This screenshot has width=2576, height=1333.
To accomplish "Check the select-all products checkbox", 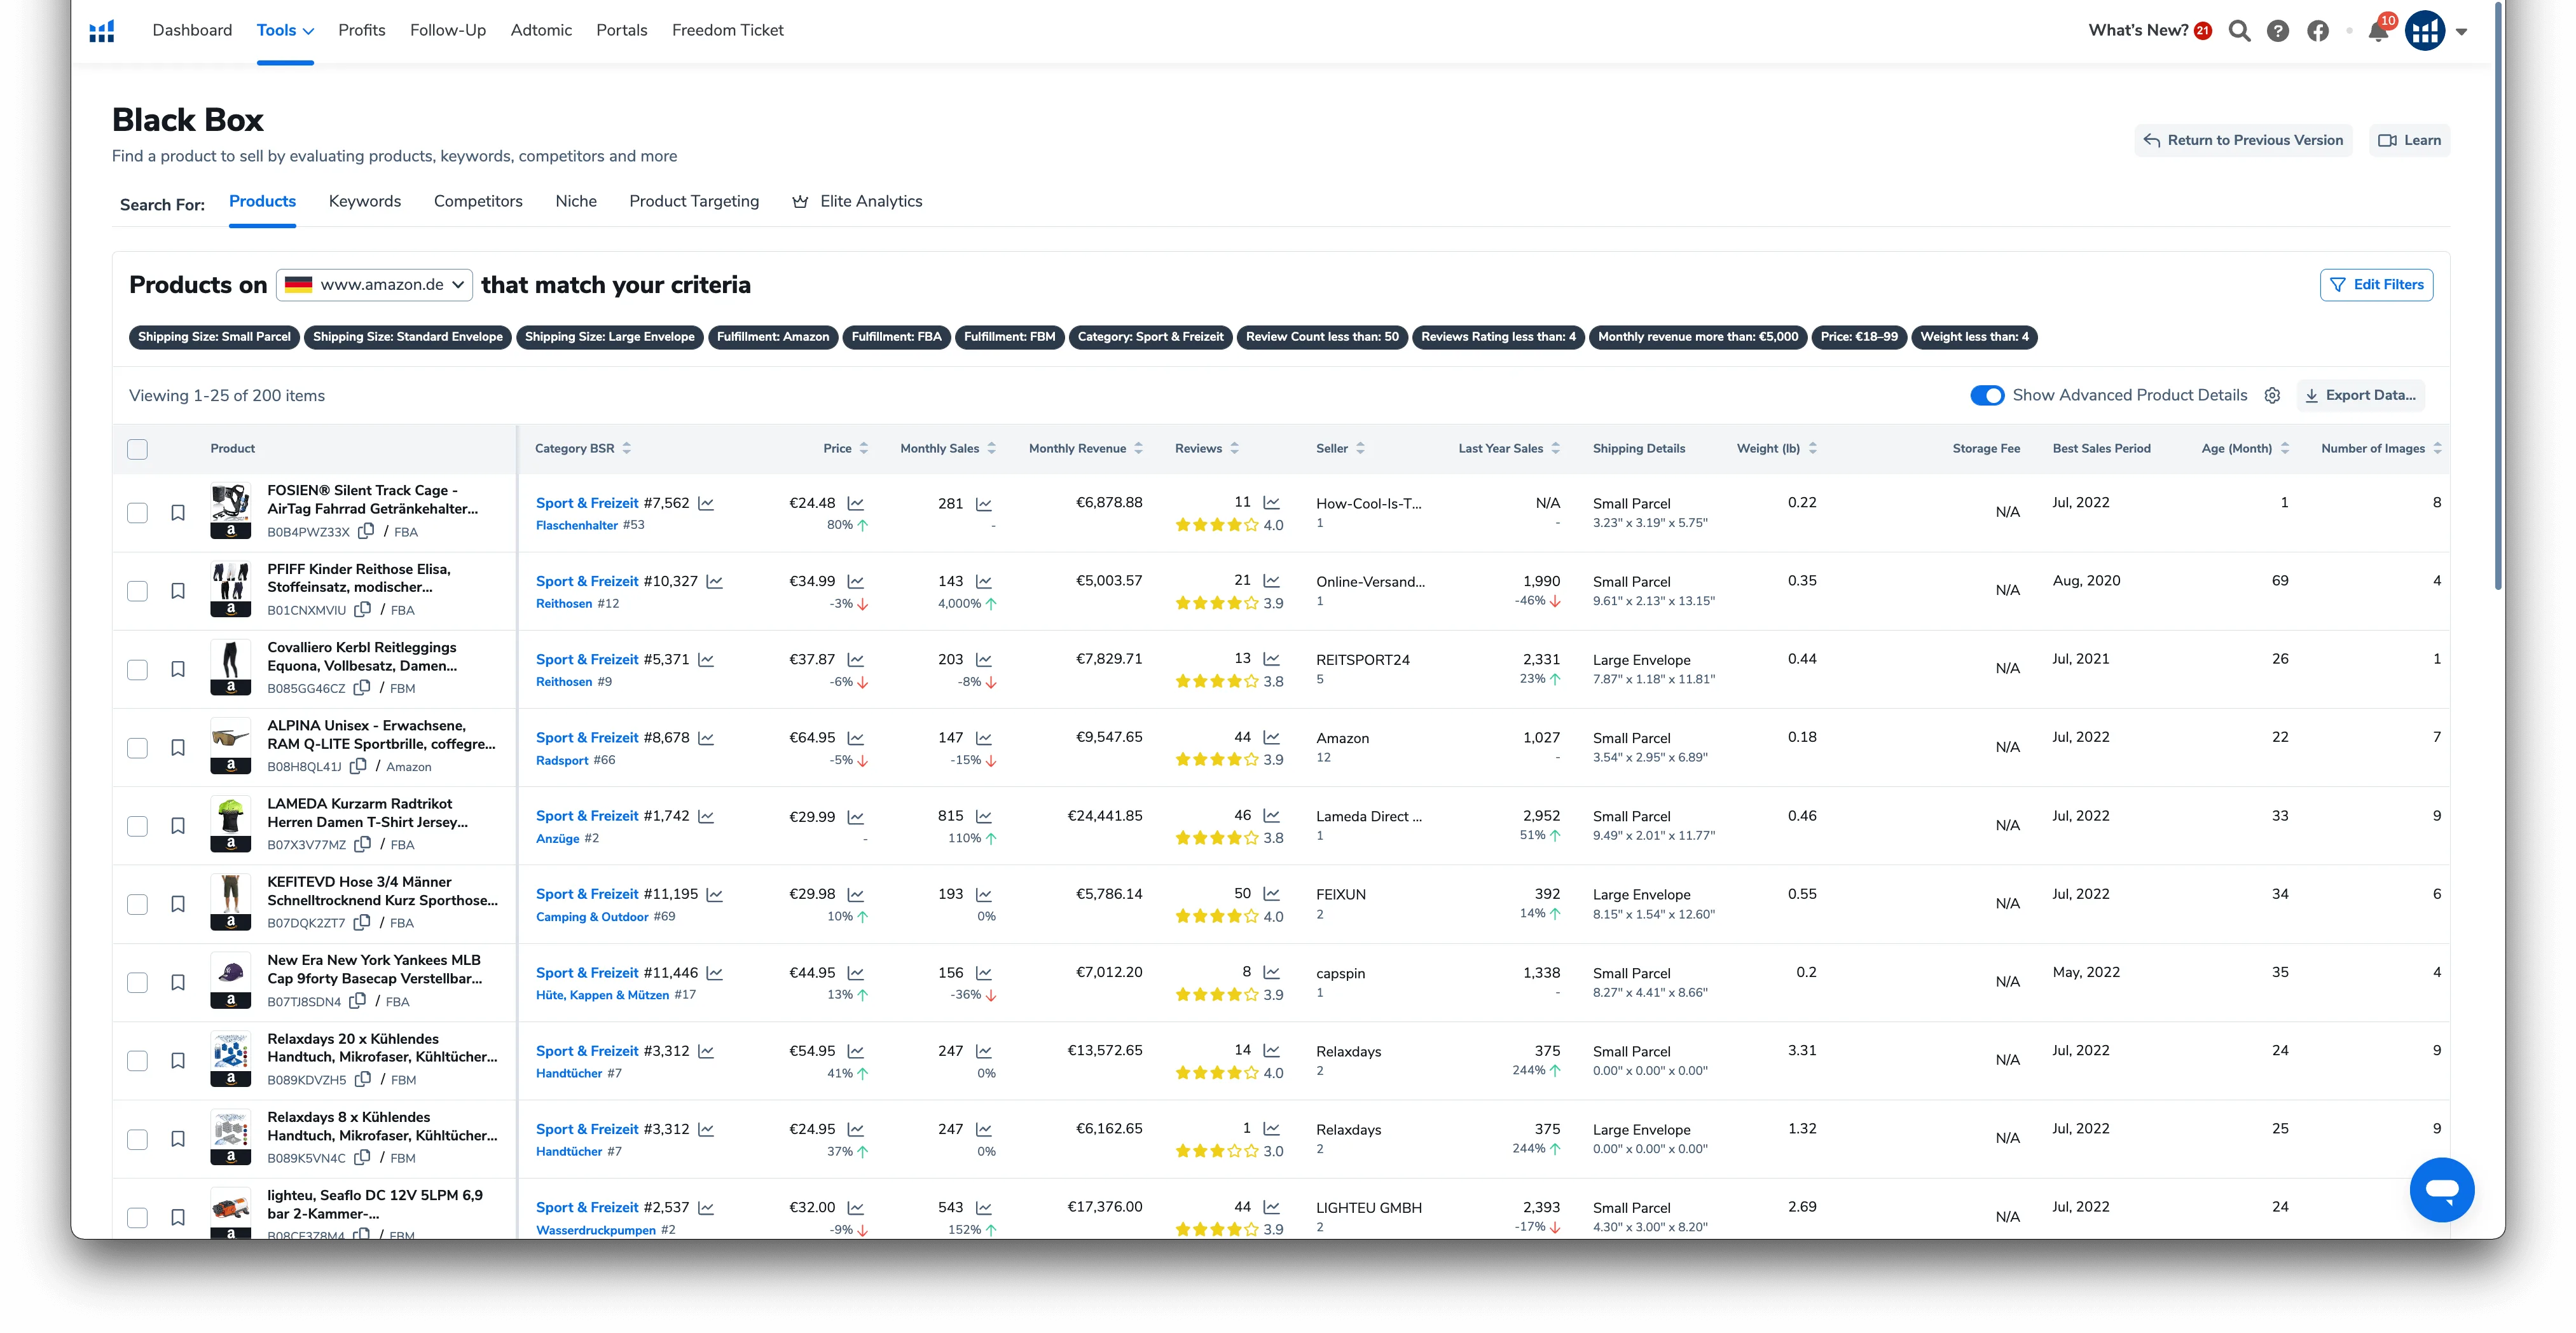I will [138, 449].
